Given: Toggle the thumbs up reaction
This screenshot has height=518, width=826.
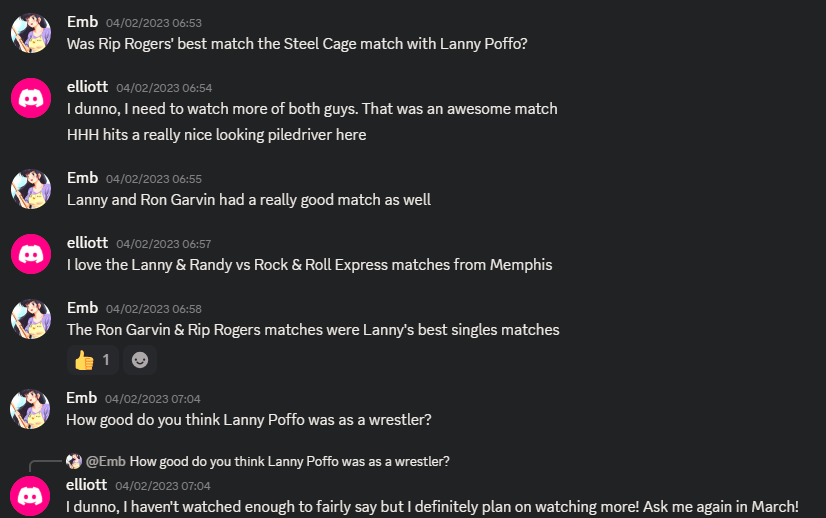Looking at the screenshot, I should [x=92, y=359].
